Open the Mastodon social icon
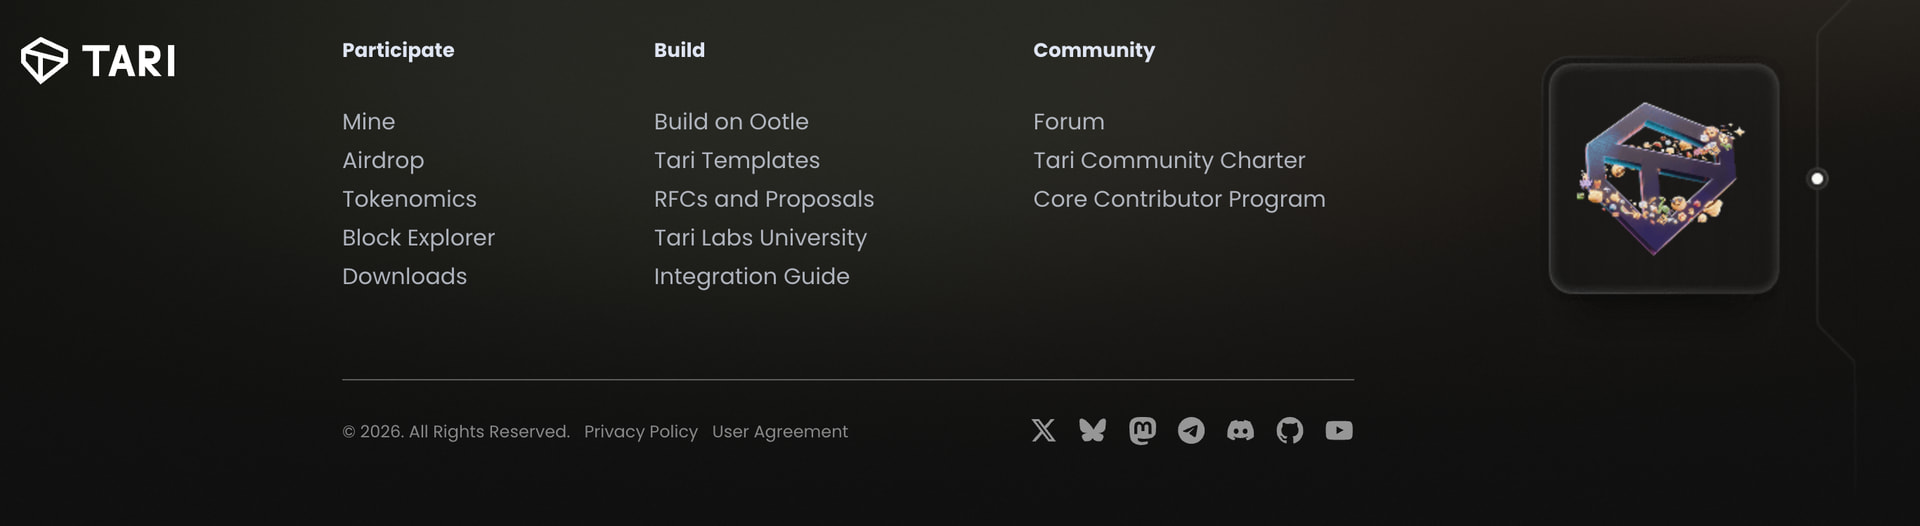 1142,431
